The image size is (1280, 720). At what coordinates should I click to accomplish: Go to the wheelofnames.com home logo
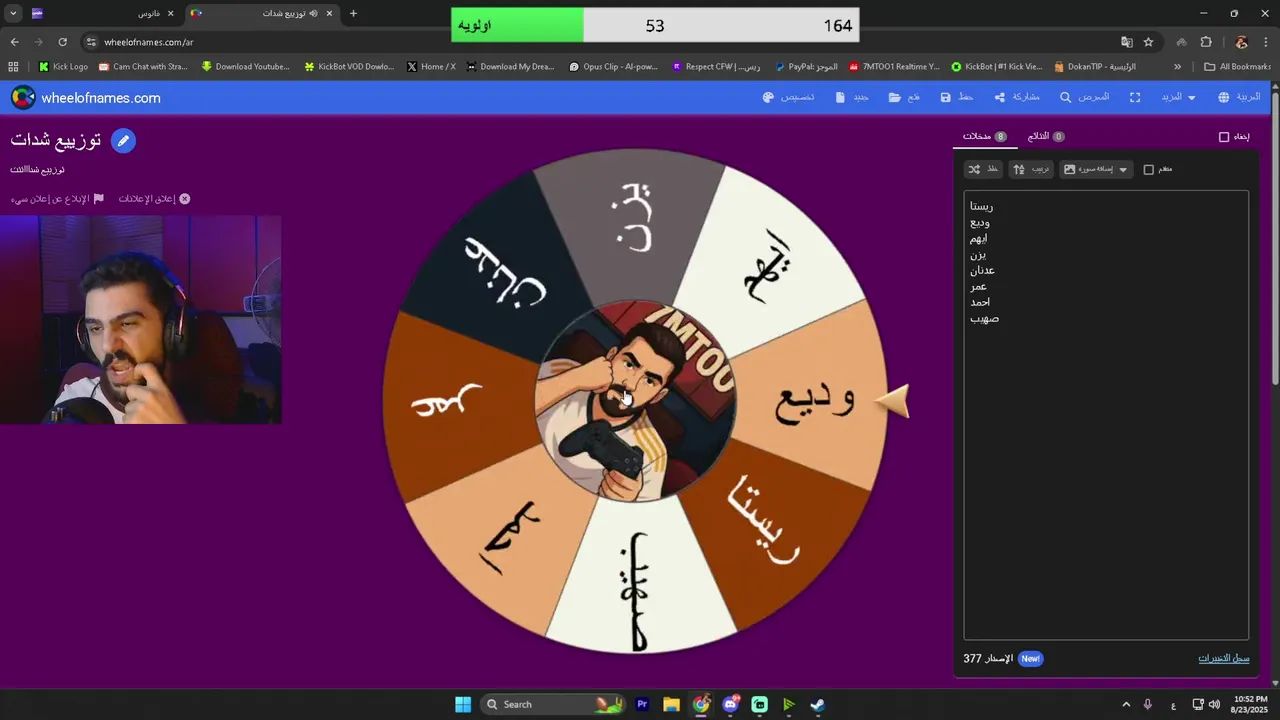click(86, 97)
